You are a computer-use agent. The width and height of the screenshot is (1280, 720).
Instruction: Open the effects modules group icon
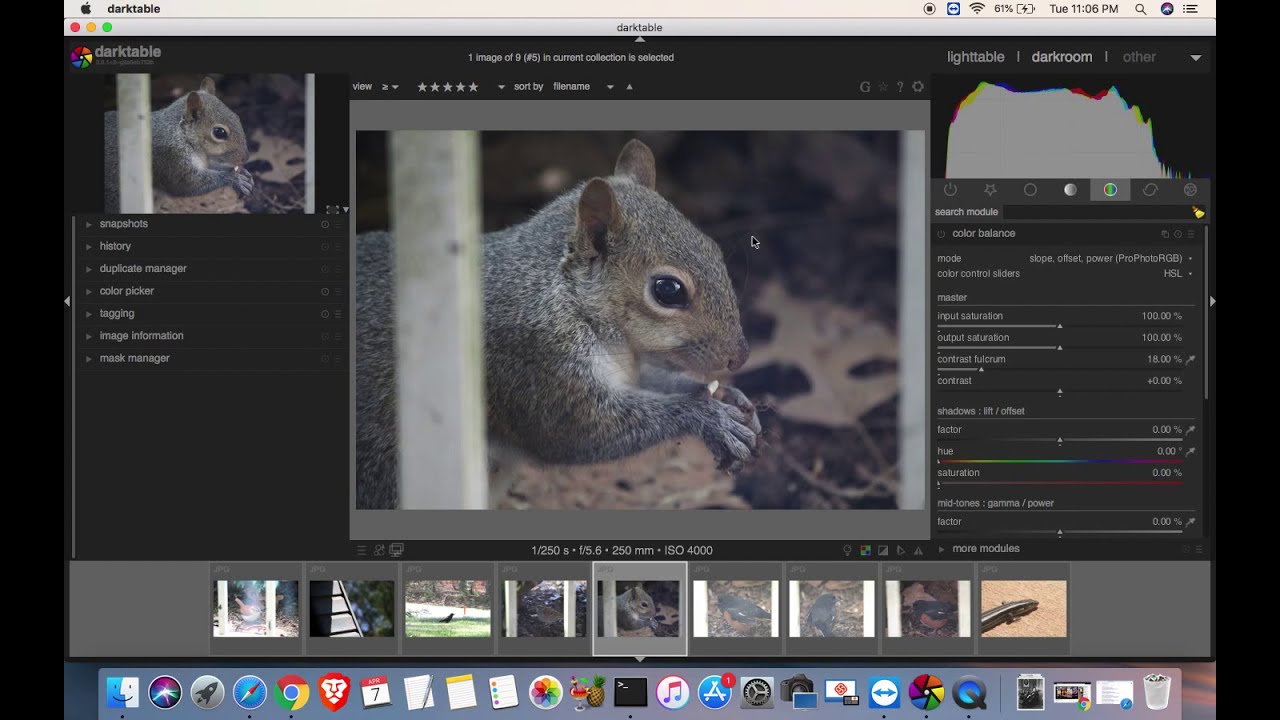click(1190, 190)
